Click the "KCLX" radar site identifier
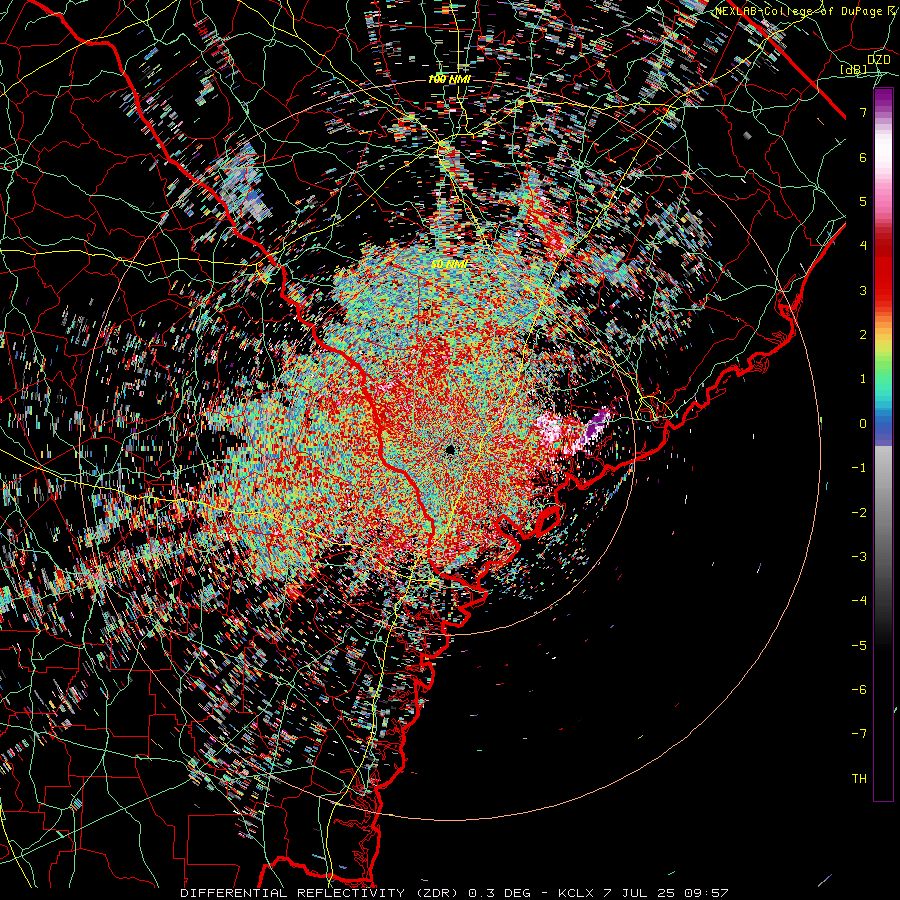 [x=577, y=893]
